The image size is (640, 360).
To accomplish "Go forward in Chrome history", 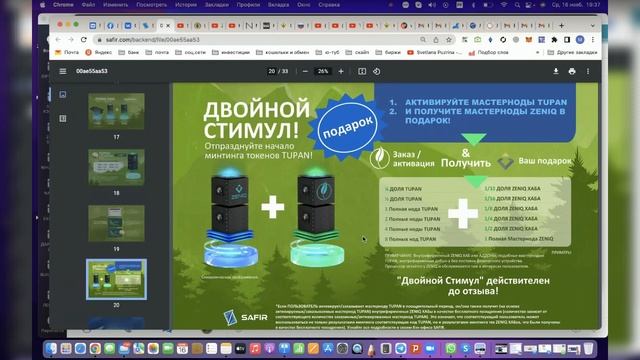I will pos(71,40).
